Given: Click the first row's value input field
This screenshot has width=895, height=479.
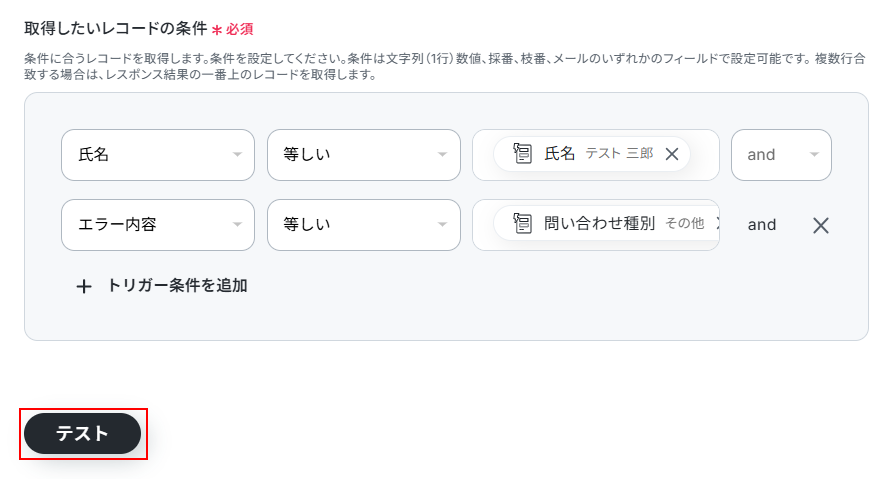Looking at the screenshot, I should 704,155.
